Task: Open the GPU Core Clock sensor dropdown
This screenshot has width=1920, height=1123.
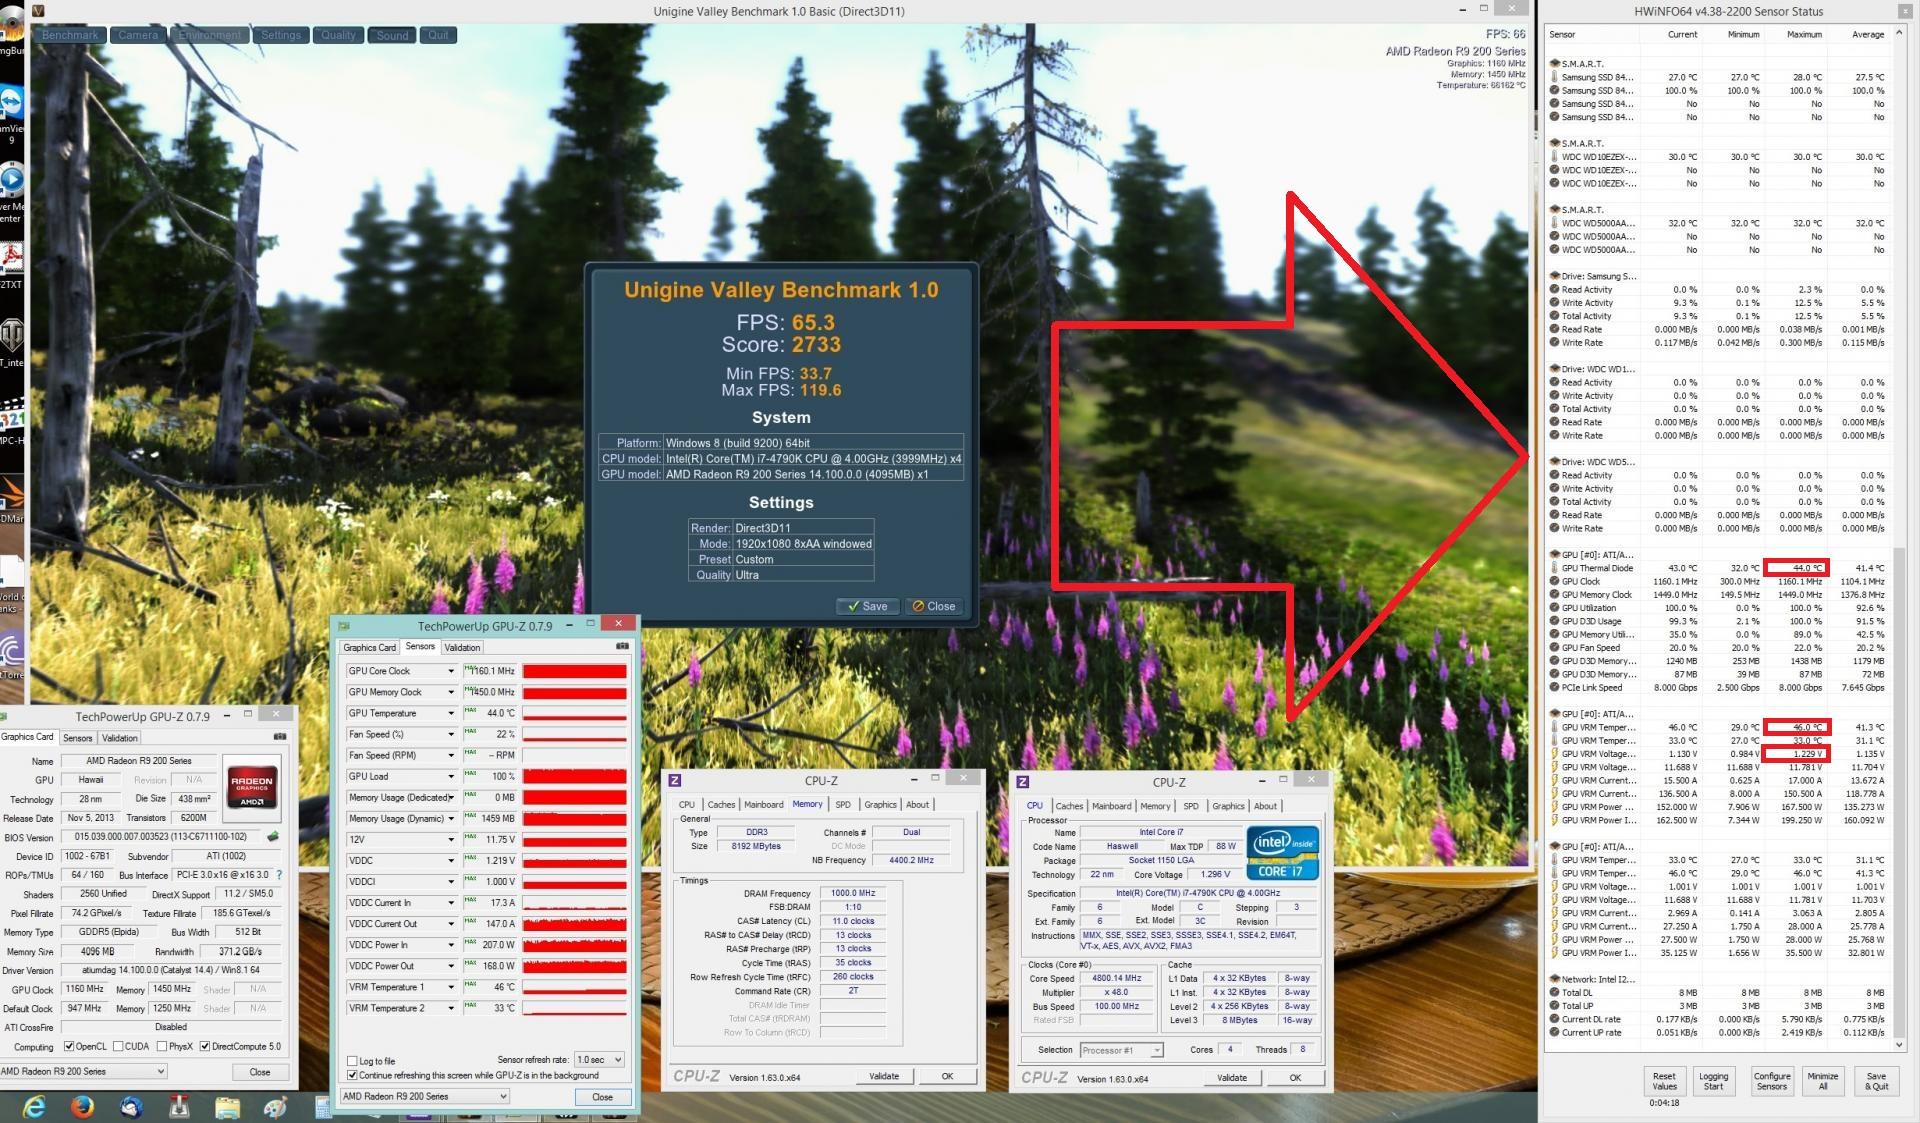Action: (450, 671)
